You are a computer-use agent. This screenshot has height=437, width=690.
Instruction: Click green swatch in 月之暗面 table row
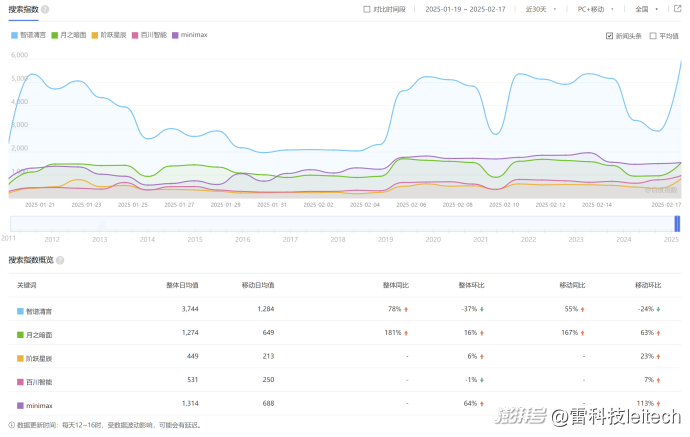(20, 335)
